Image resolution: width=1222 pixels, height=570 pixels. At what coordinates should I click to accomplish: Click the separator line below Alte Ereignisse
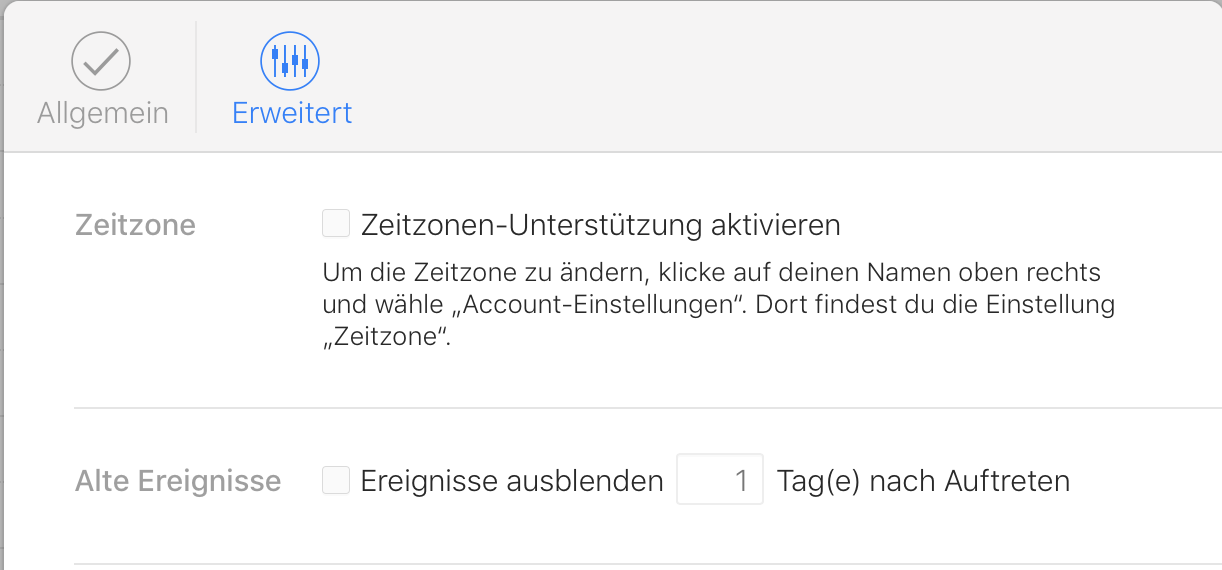tap(640, 564)
